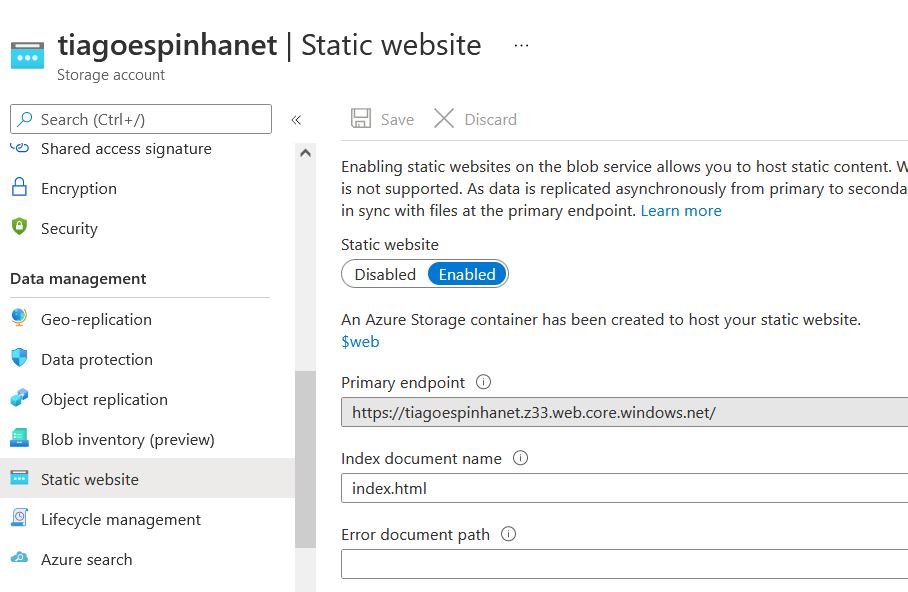
Task: Focus the Search (Ctrl+/) box
Action: pyautogui.click(x=141, y=119)
